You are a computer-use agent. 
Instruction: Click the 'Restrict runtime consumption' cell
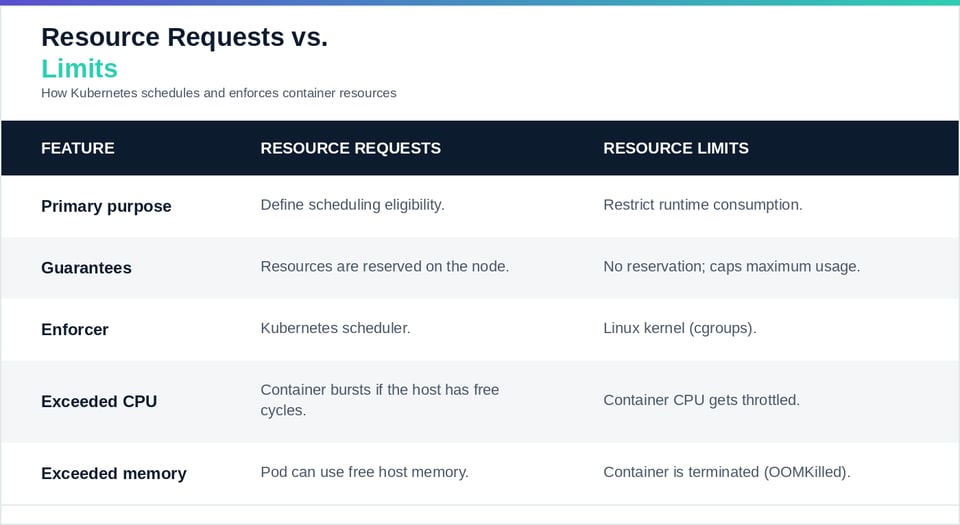703,205
